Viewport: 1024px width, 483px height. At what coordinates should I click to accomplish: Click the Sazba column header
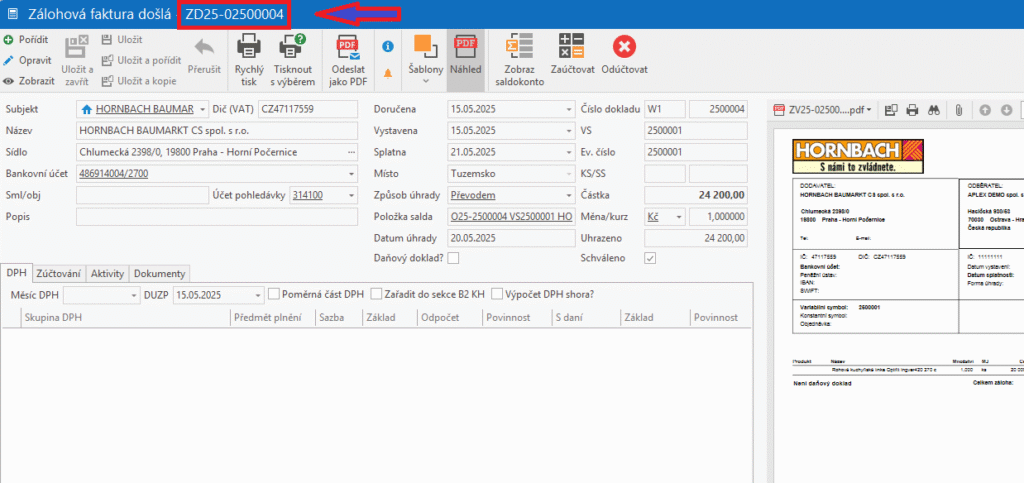(338, 317)
